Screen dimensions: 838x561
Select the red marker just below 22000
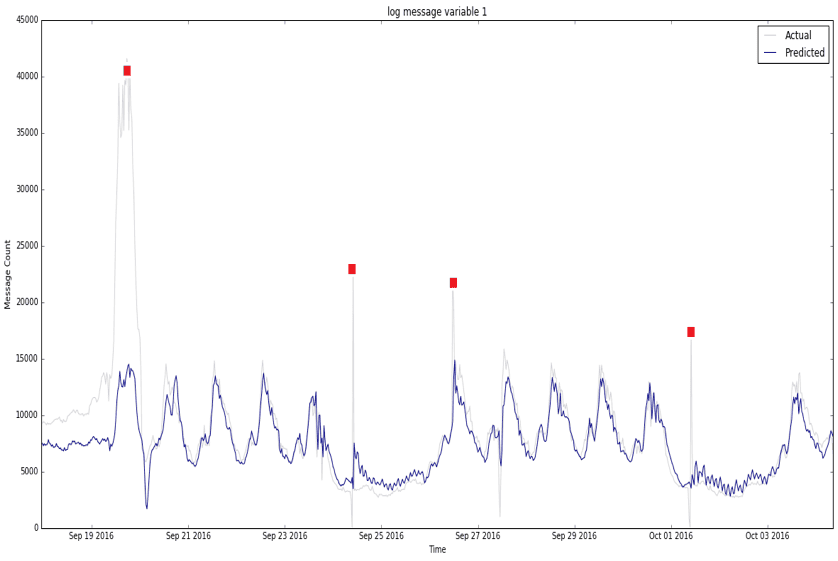tap(453, 283)
